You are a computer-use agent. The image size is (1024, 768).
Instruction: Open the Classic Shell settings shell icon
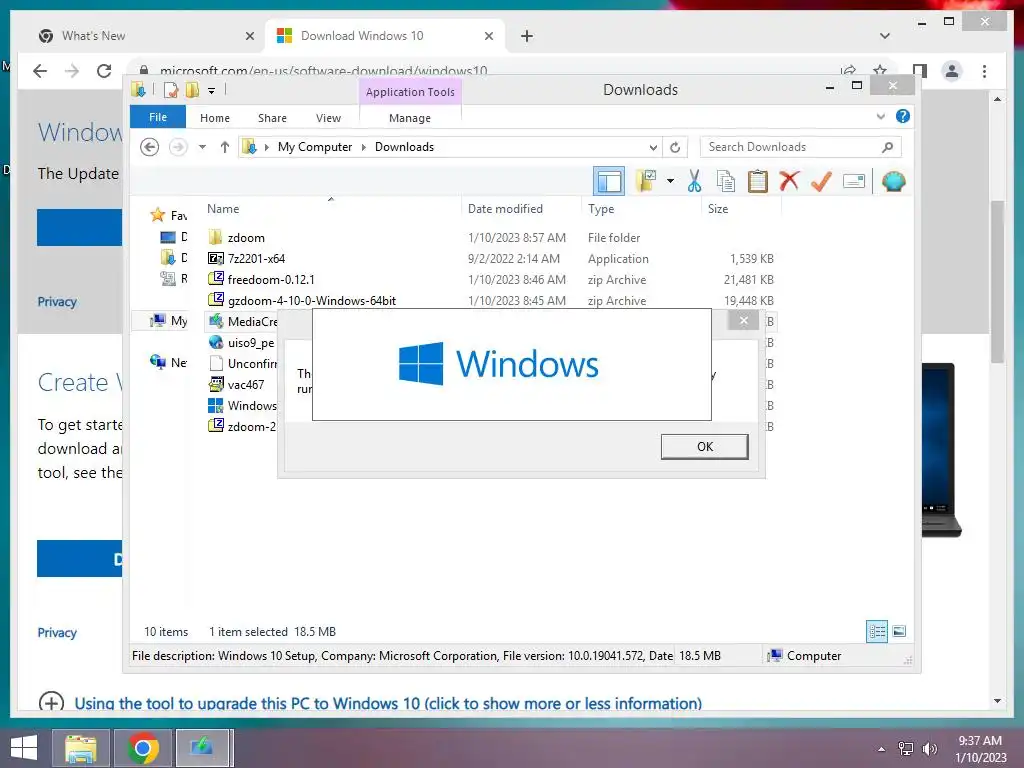coord(893,181)
